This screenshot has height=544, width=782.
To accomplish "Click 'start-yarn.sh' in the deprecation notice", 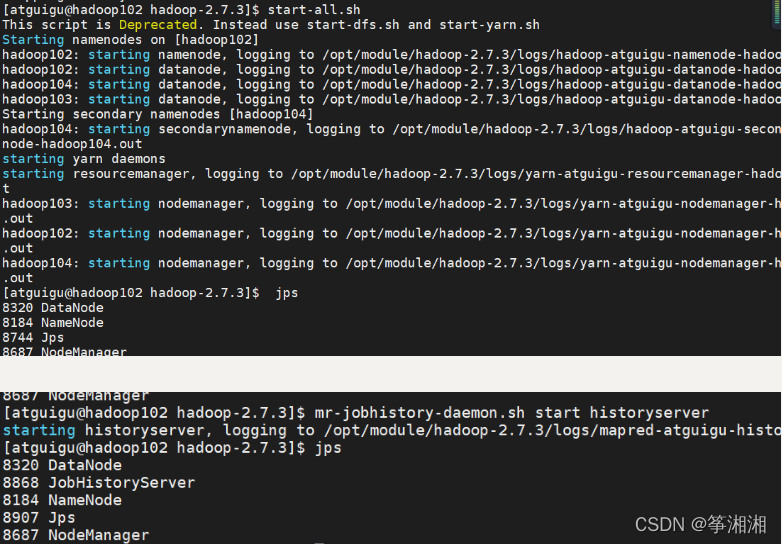I will (x=489, y=25).
